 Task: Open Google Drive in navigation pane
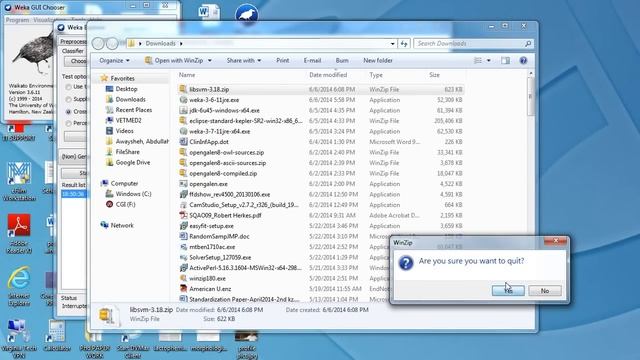(x=133, y=162)
